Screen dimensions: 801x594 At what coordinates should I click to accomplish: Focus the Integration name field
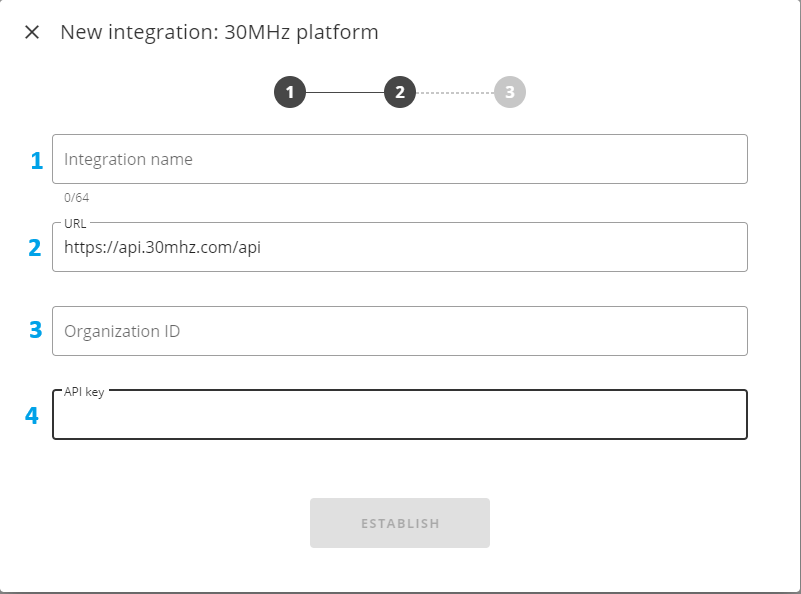(x=400, y=159)
